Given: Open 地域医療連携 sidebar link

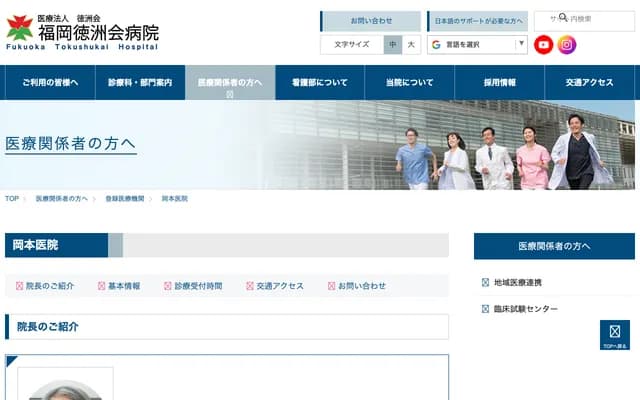Looking at the screenshot, I should pos(518,282).
